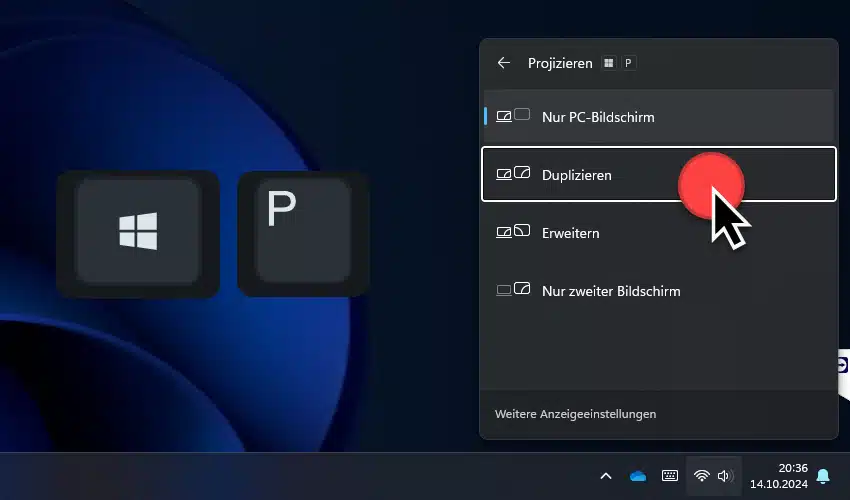Pick the Erweitern display option
The height and width of the screenshot is (500, 850).
[659, 233]
